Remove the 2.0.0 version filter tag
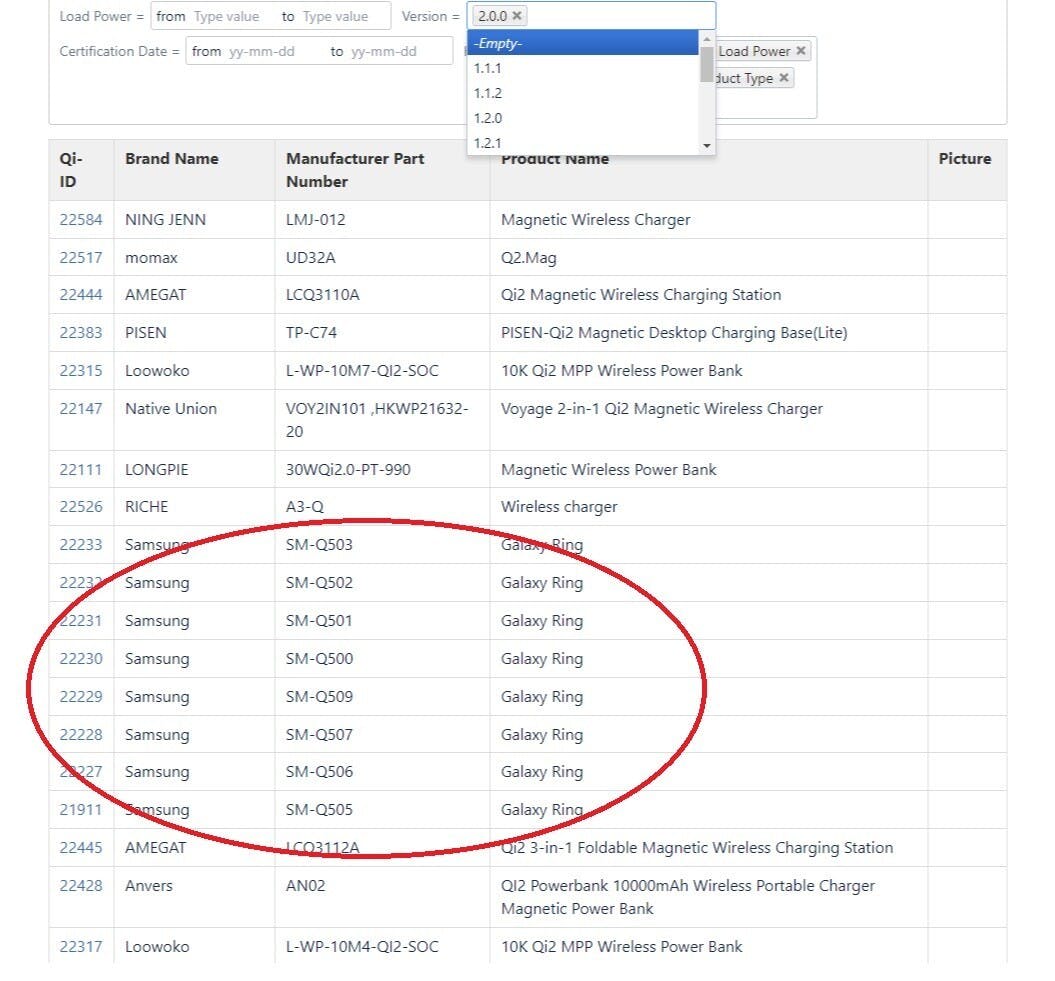 [x=517, y=15]
